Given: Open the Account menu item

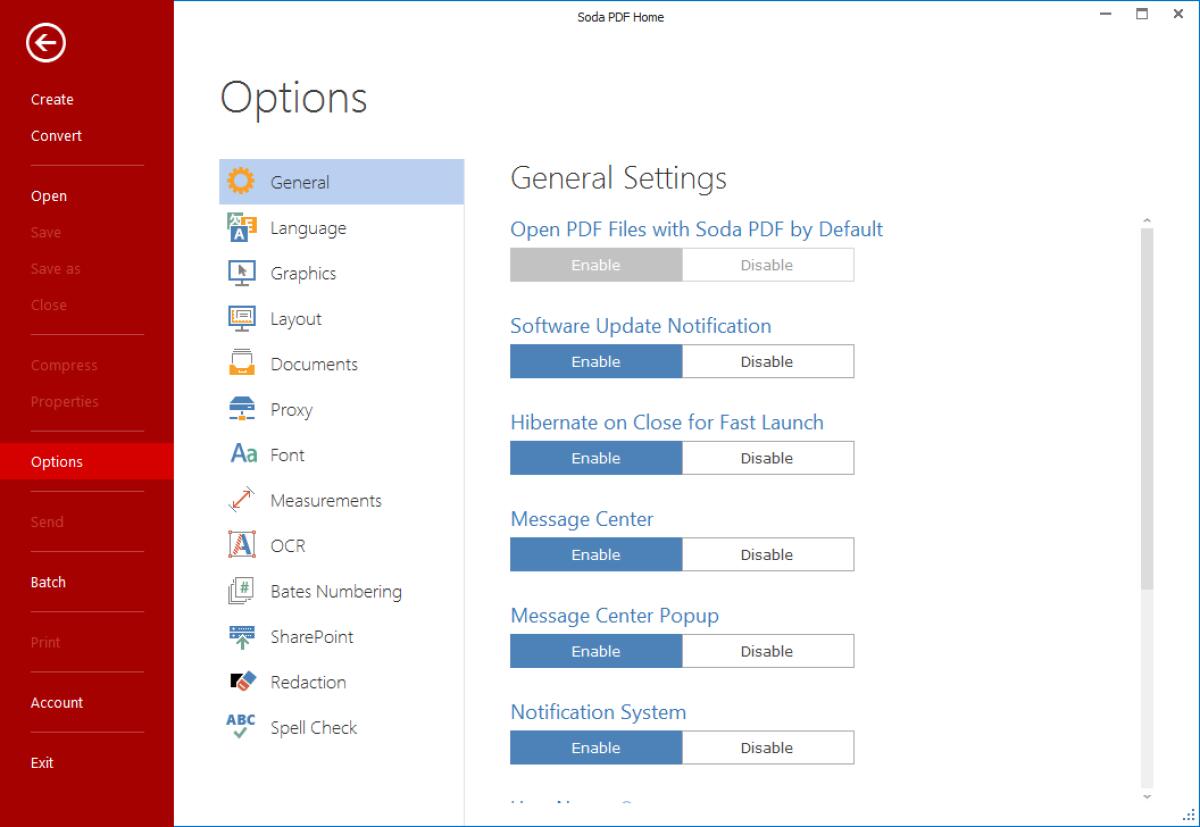Looking at the screenshot, I should [x=56, y=702].
